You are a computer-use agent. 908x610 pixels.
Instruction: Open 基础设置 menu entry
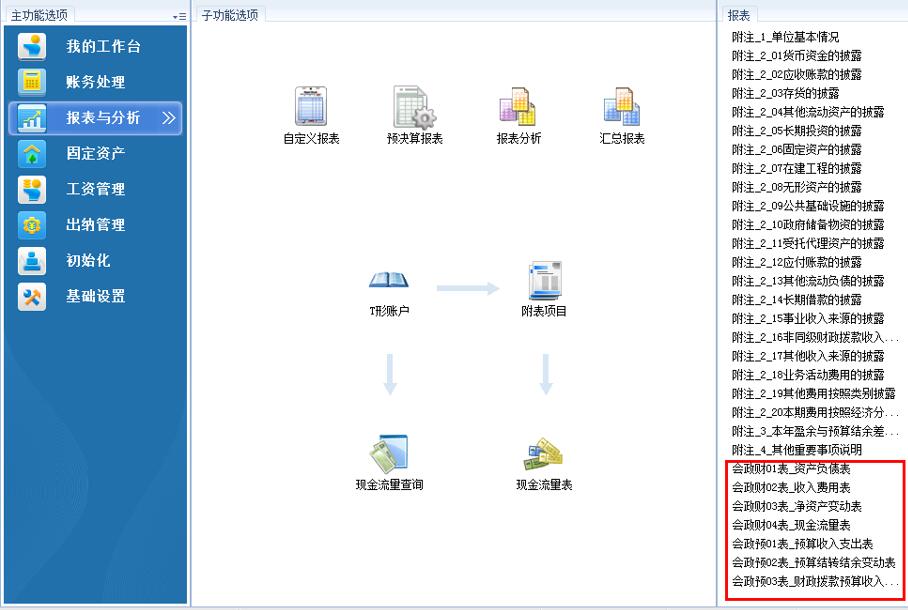click(96, 297)
